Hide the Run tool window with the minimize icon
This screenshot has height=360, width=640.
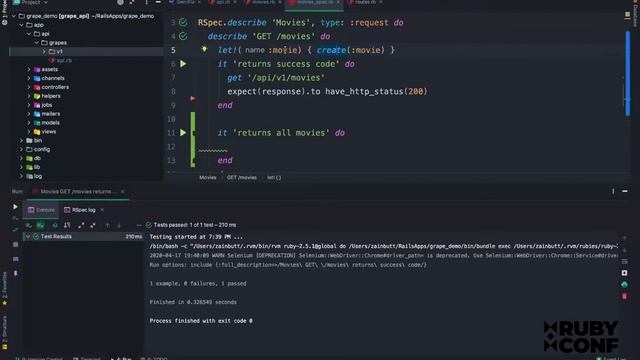(x=625, y=191)
